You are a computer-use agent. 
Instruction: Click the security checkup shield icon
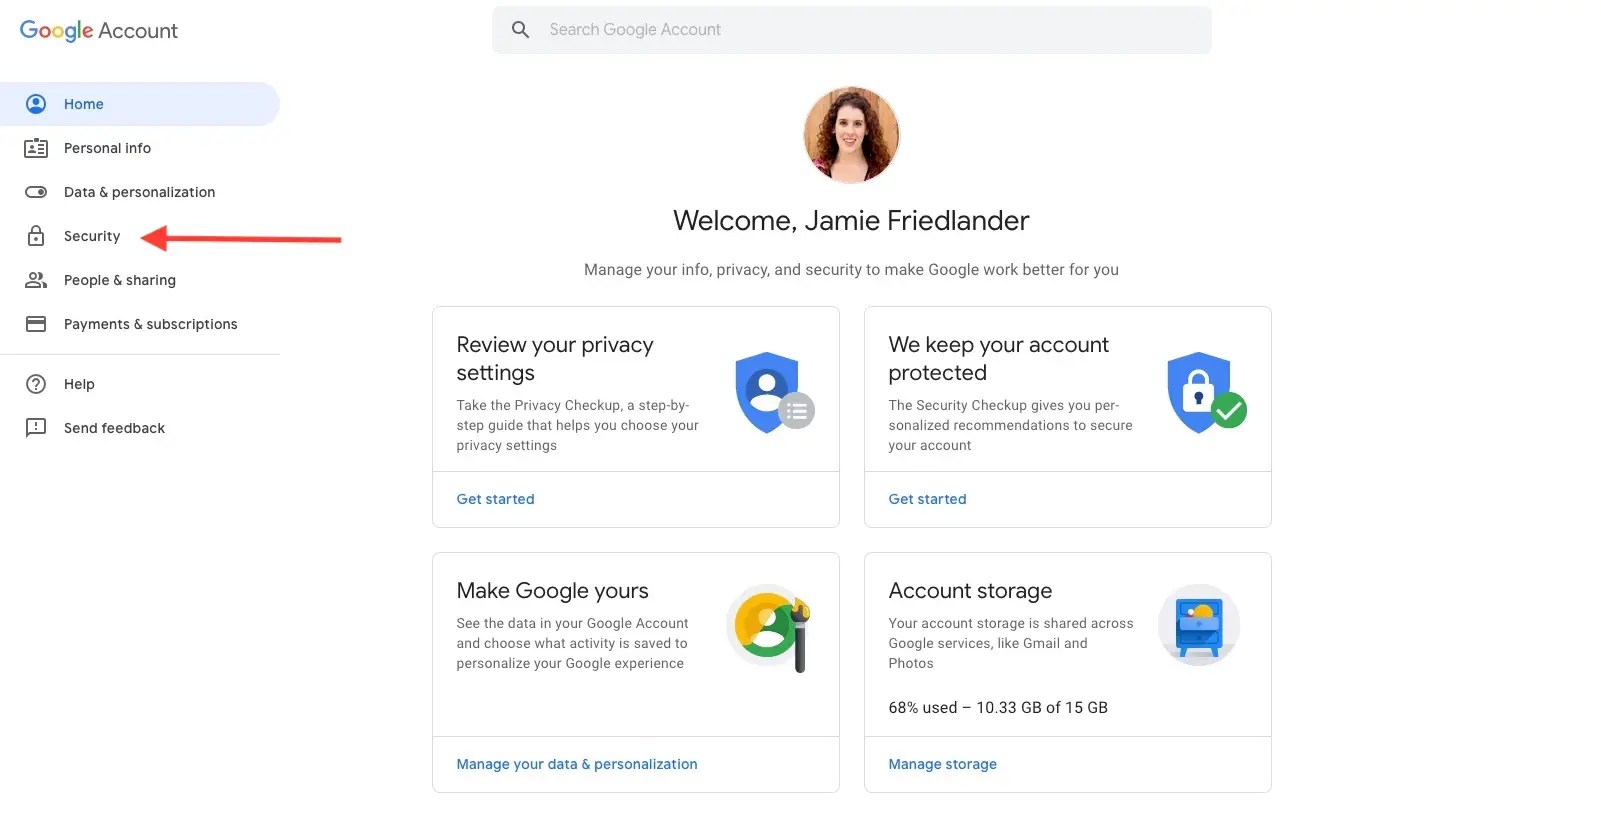pyautogui.click(x=1205, y=392)
